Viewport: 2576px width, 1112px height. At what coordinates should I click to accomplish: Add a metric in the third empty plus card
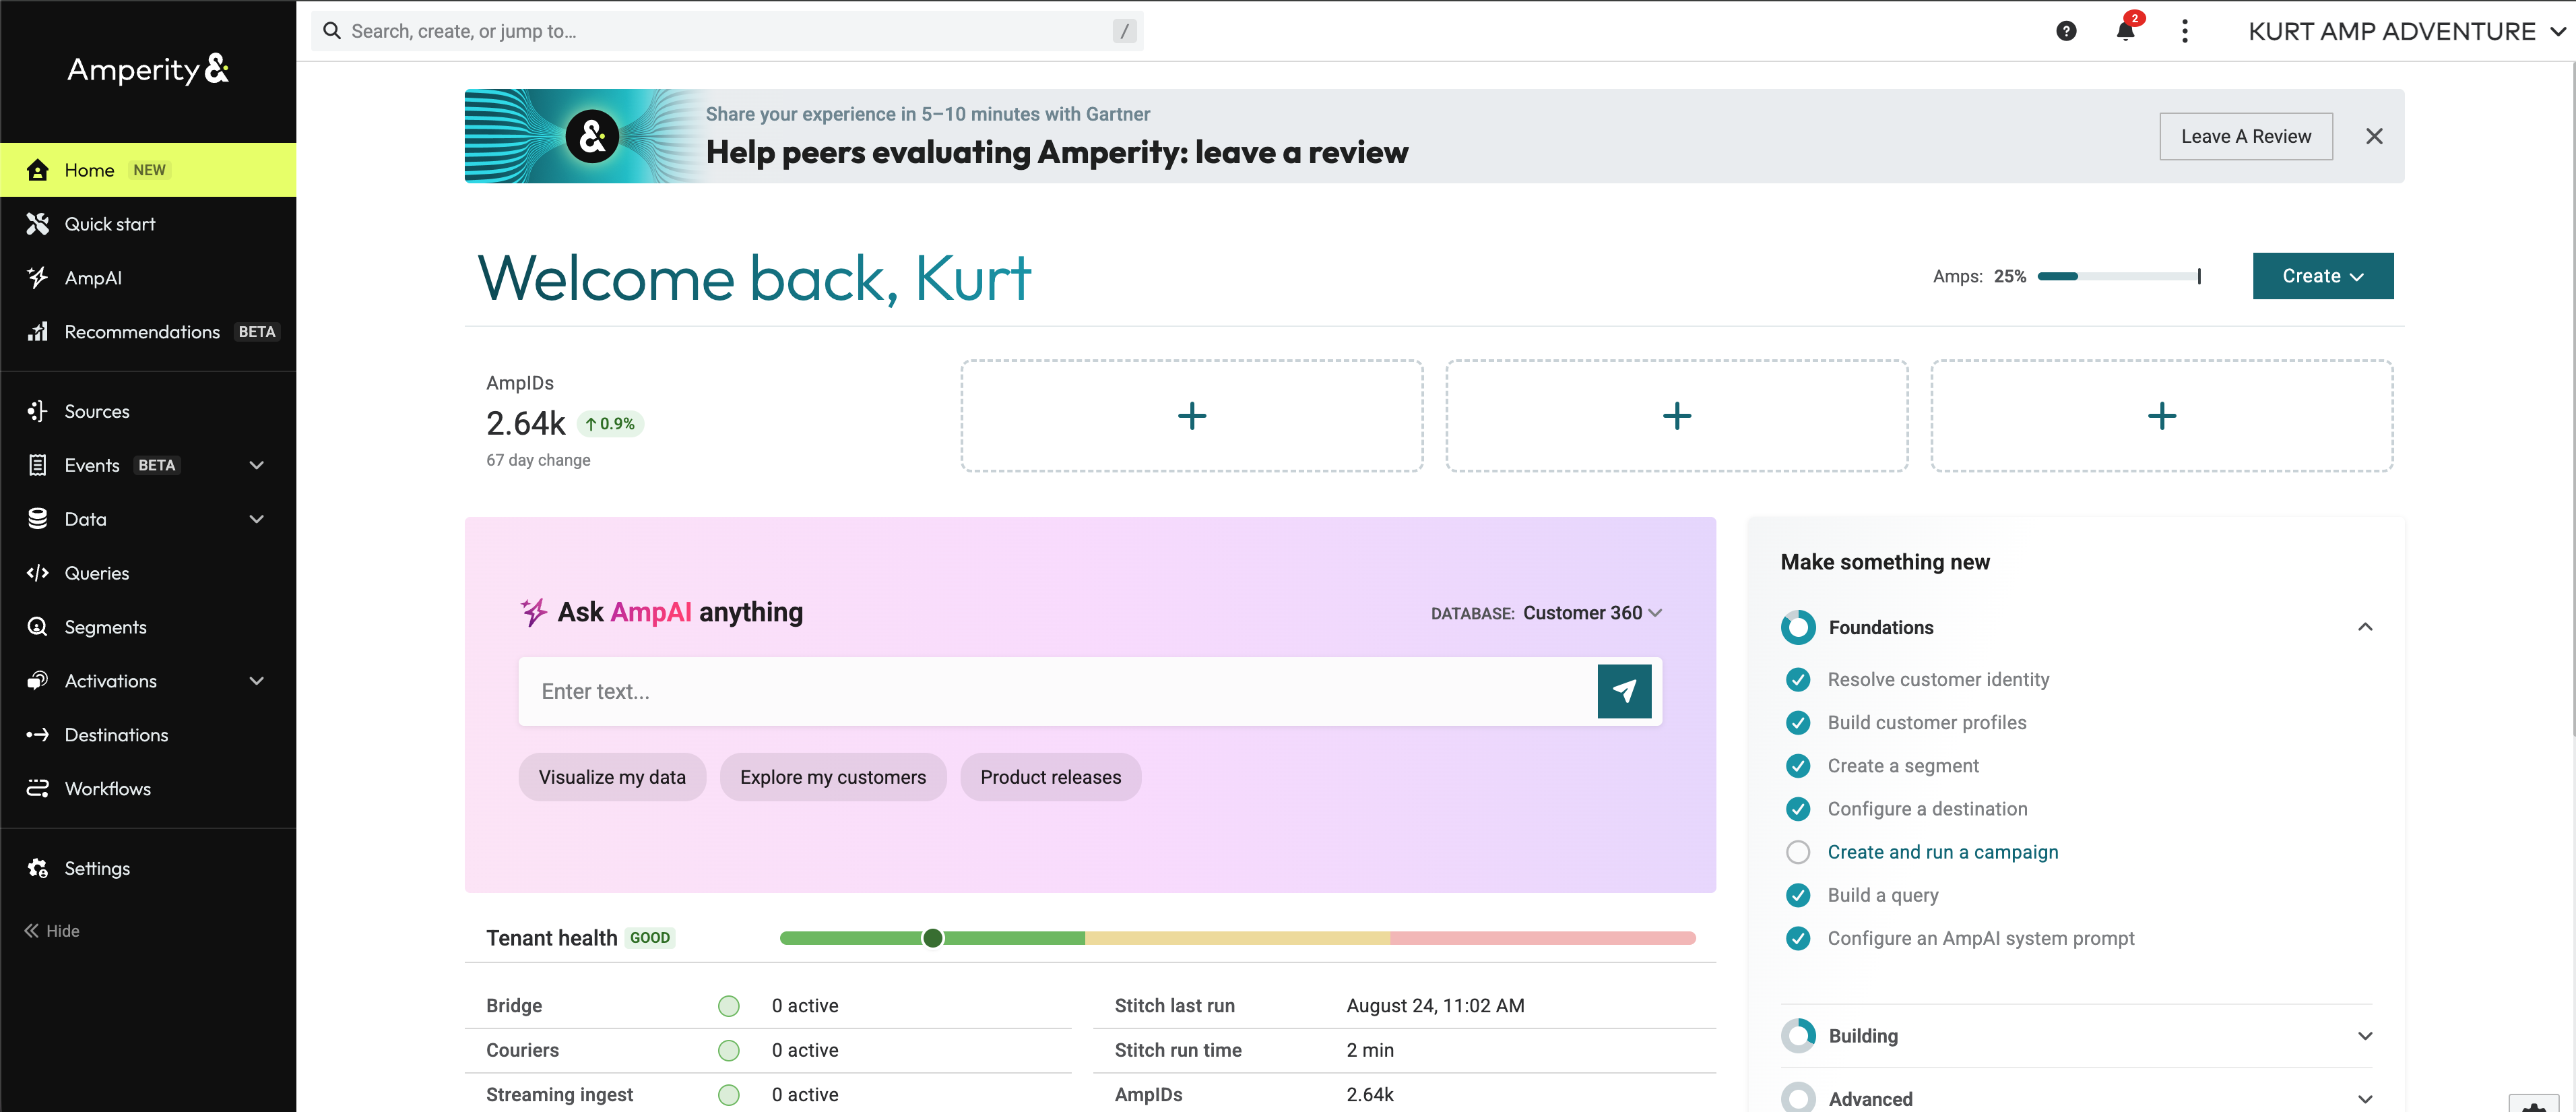tap(2161, 415)
